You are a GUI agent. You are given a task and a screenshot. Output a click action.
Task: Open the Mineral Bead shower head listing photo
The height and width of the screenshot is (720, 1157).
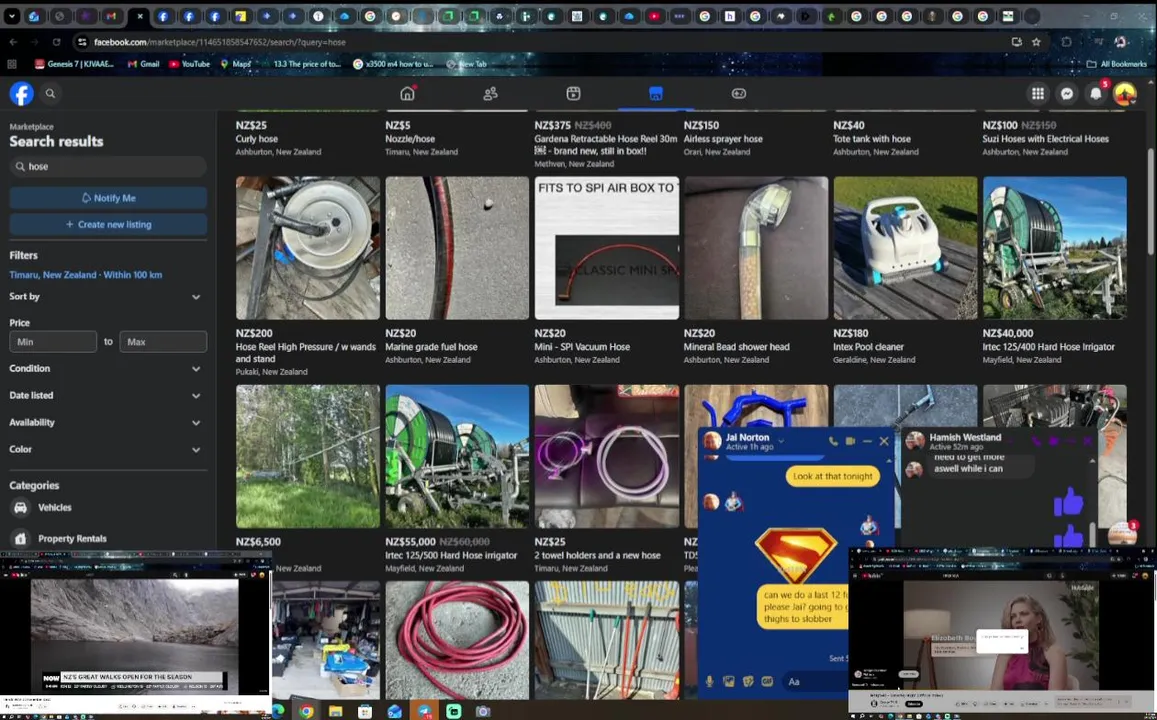coord(756,248)
